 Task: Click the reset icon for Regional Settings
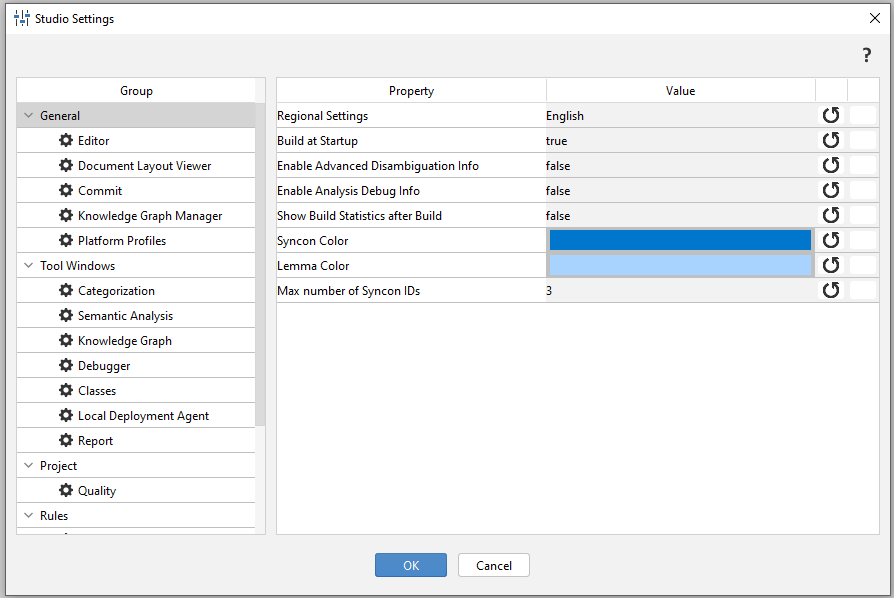pyautogui.click(x=830, y=116)
